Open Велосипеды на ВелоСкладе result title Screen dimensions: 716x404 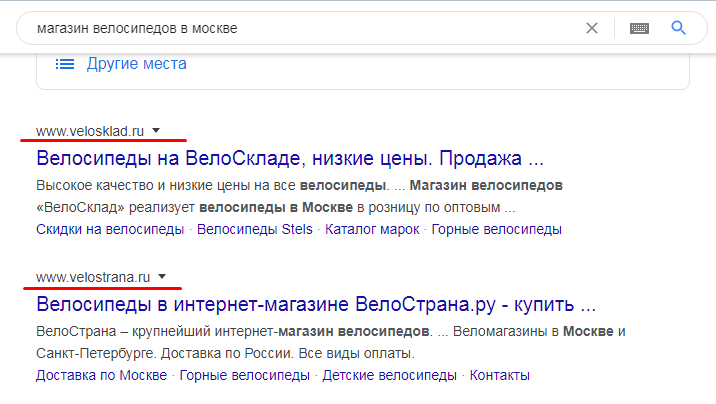[289, 158]
